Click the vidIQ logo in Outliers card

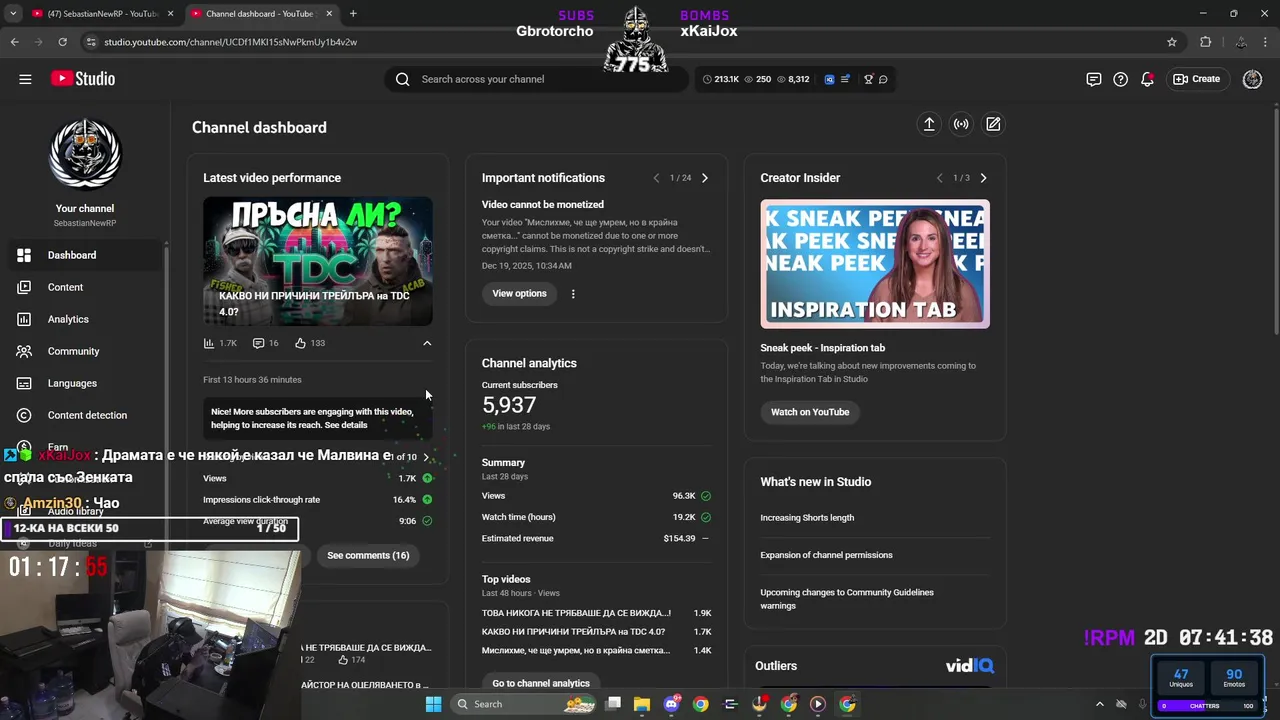pos(969,666)
